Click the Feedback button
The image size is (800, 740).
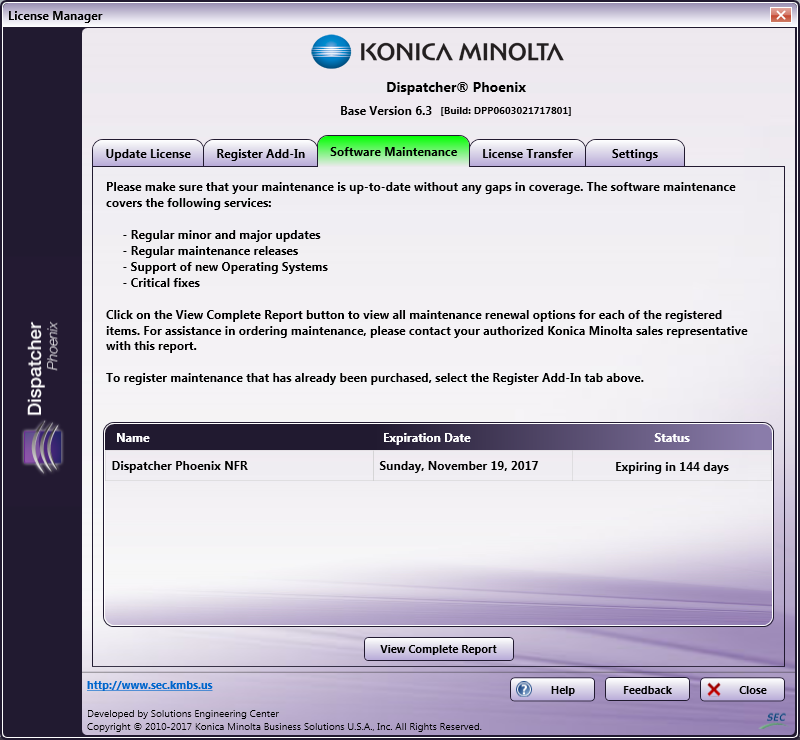pos(647,689)
